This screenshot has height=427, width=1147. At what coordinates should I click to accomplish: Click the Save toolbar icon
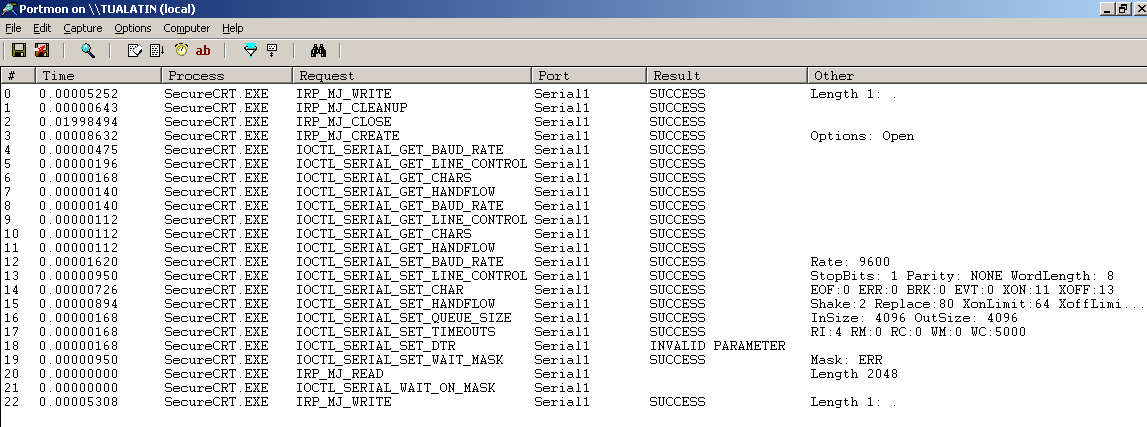pyautogui.click(x=18, y=50)
